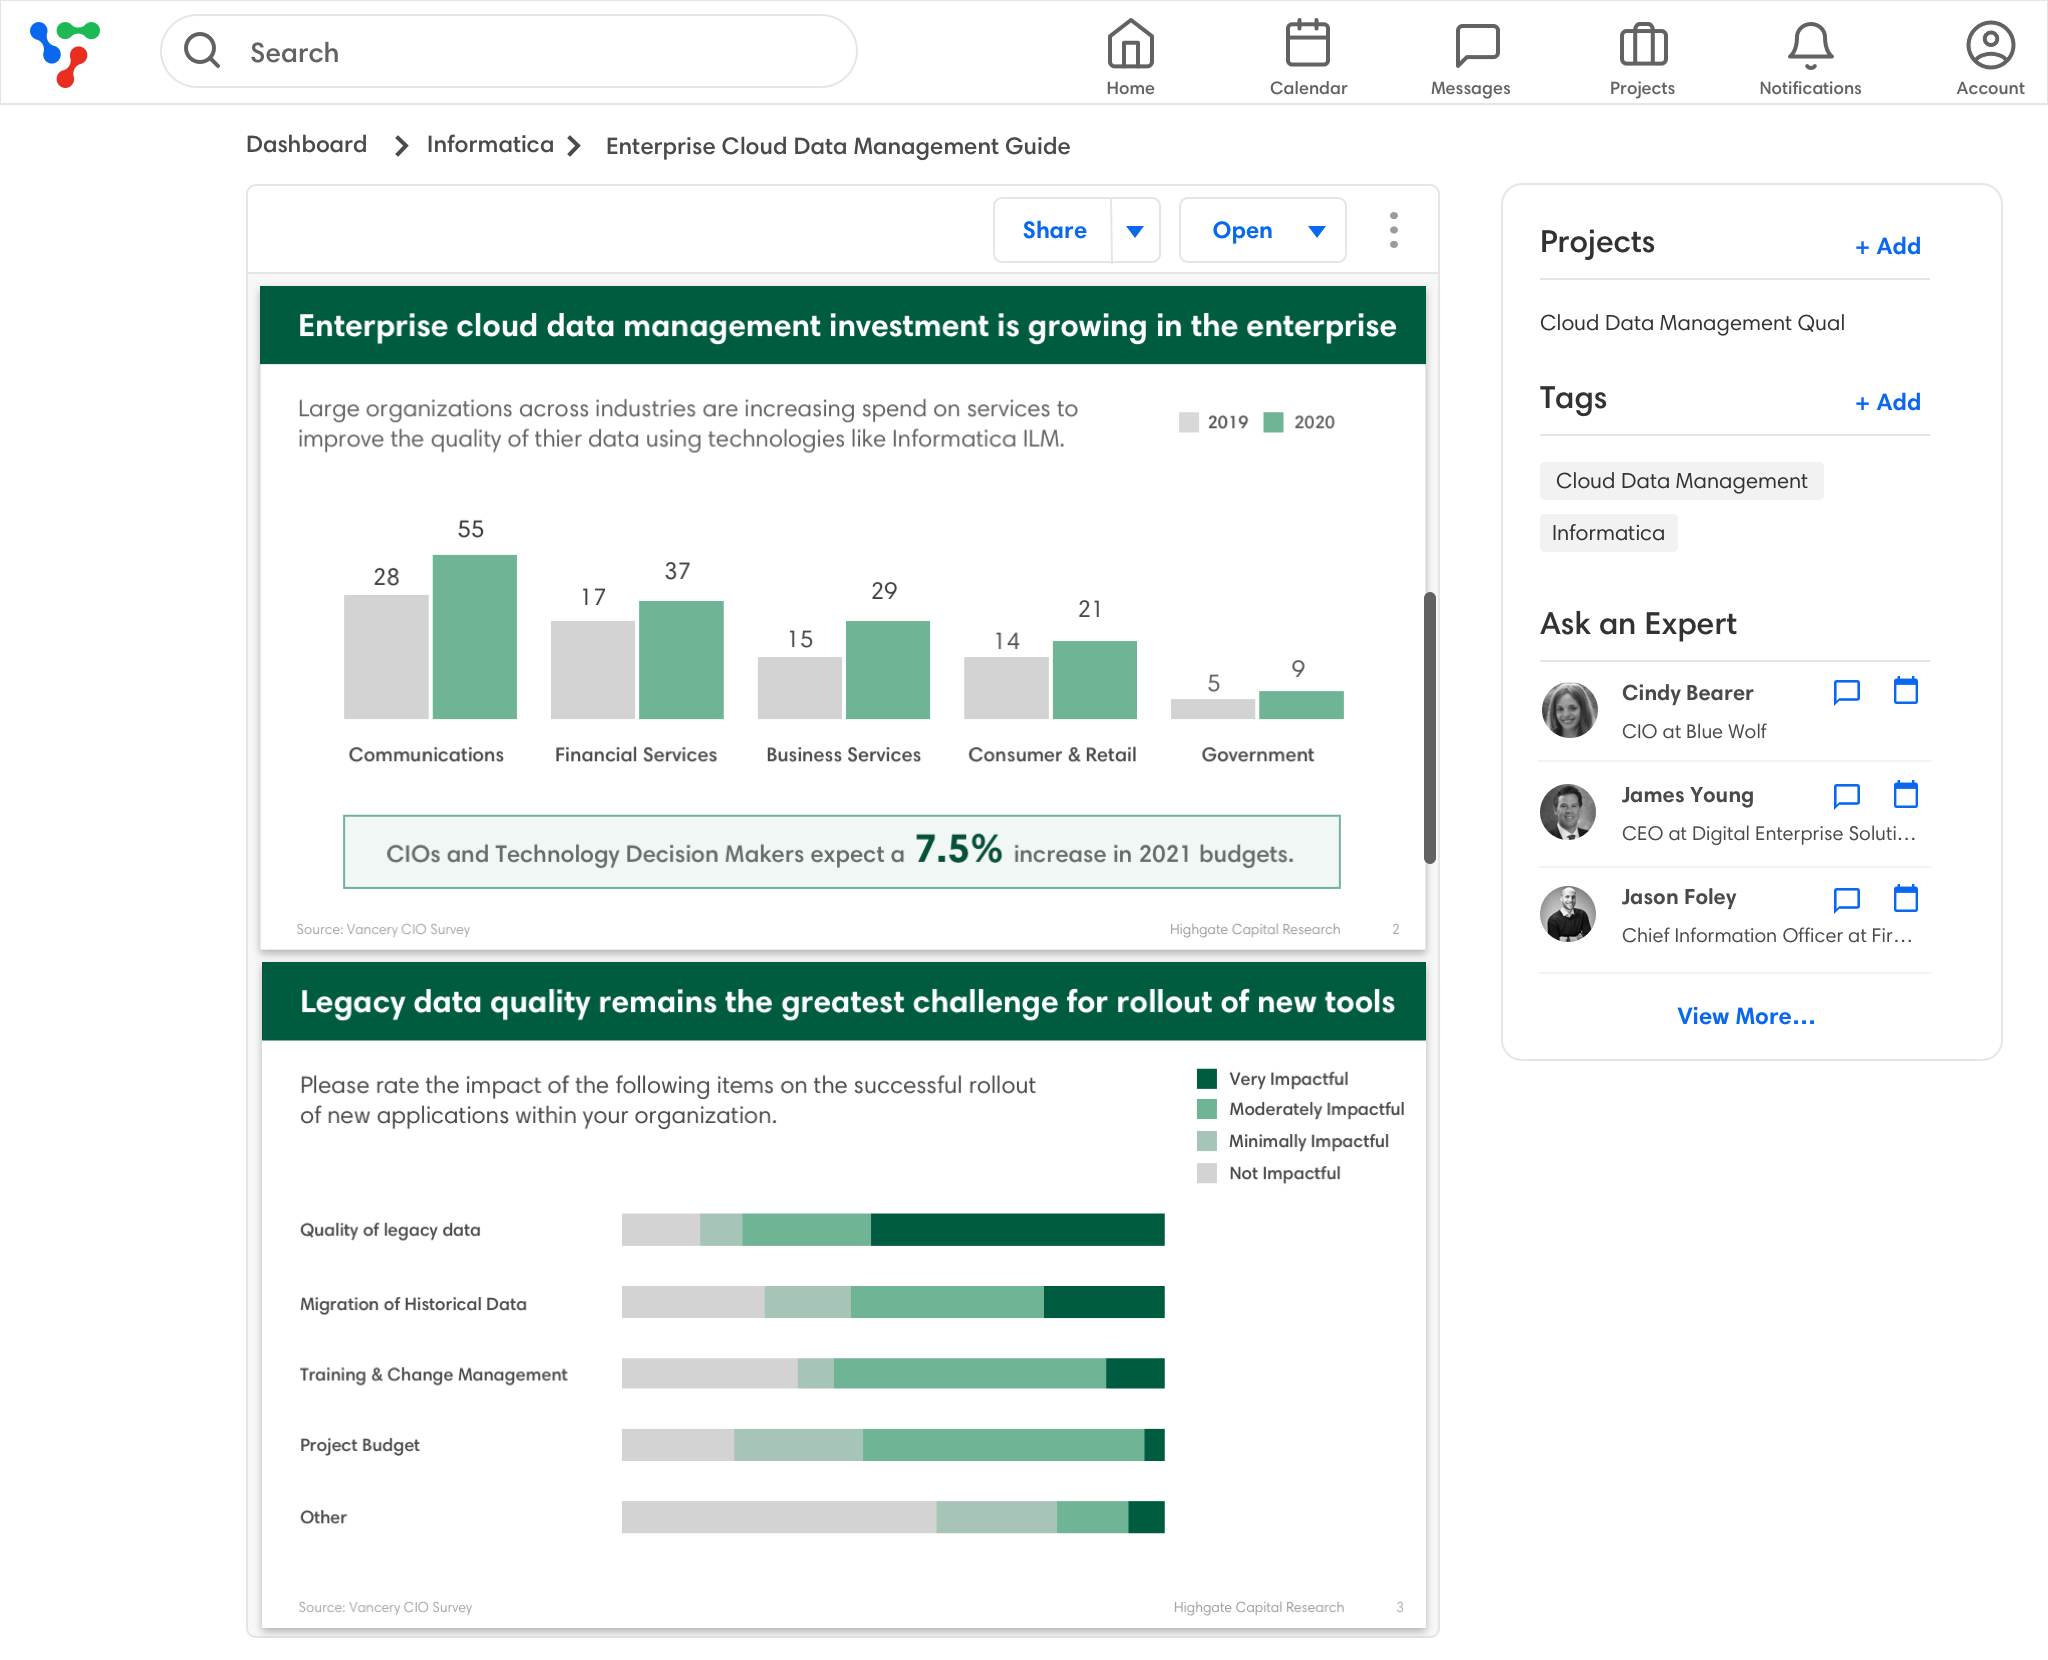Go to Informatica breadcrumb
Viewport: 2048px width, 1660px height.
[489, 145]
